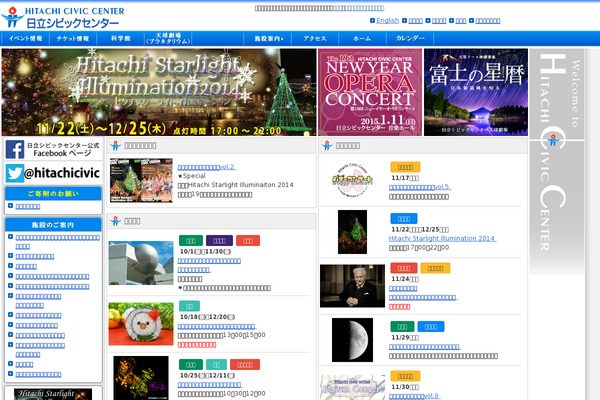Click the link under ご寄附のお願い
The height and width of the screenshot is (400, 600).
click(28, 207)
